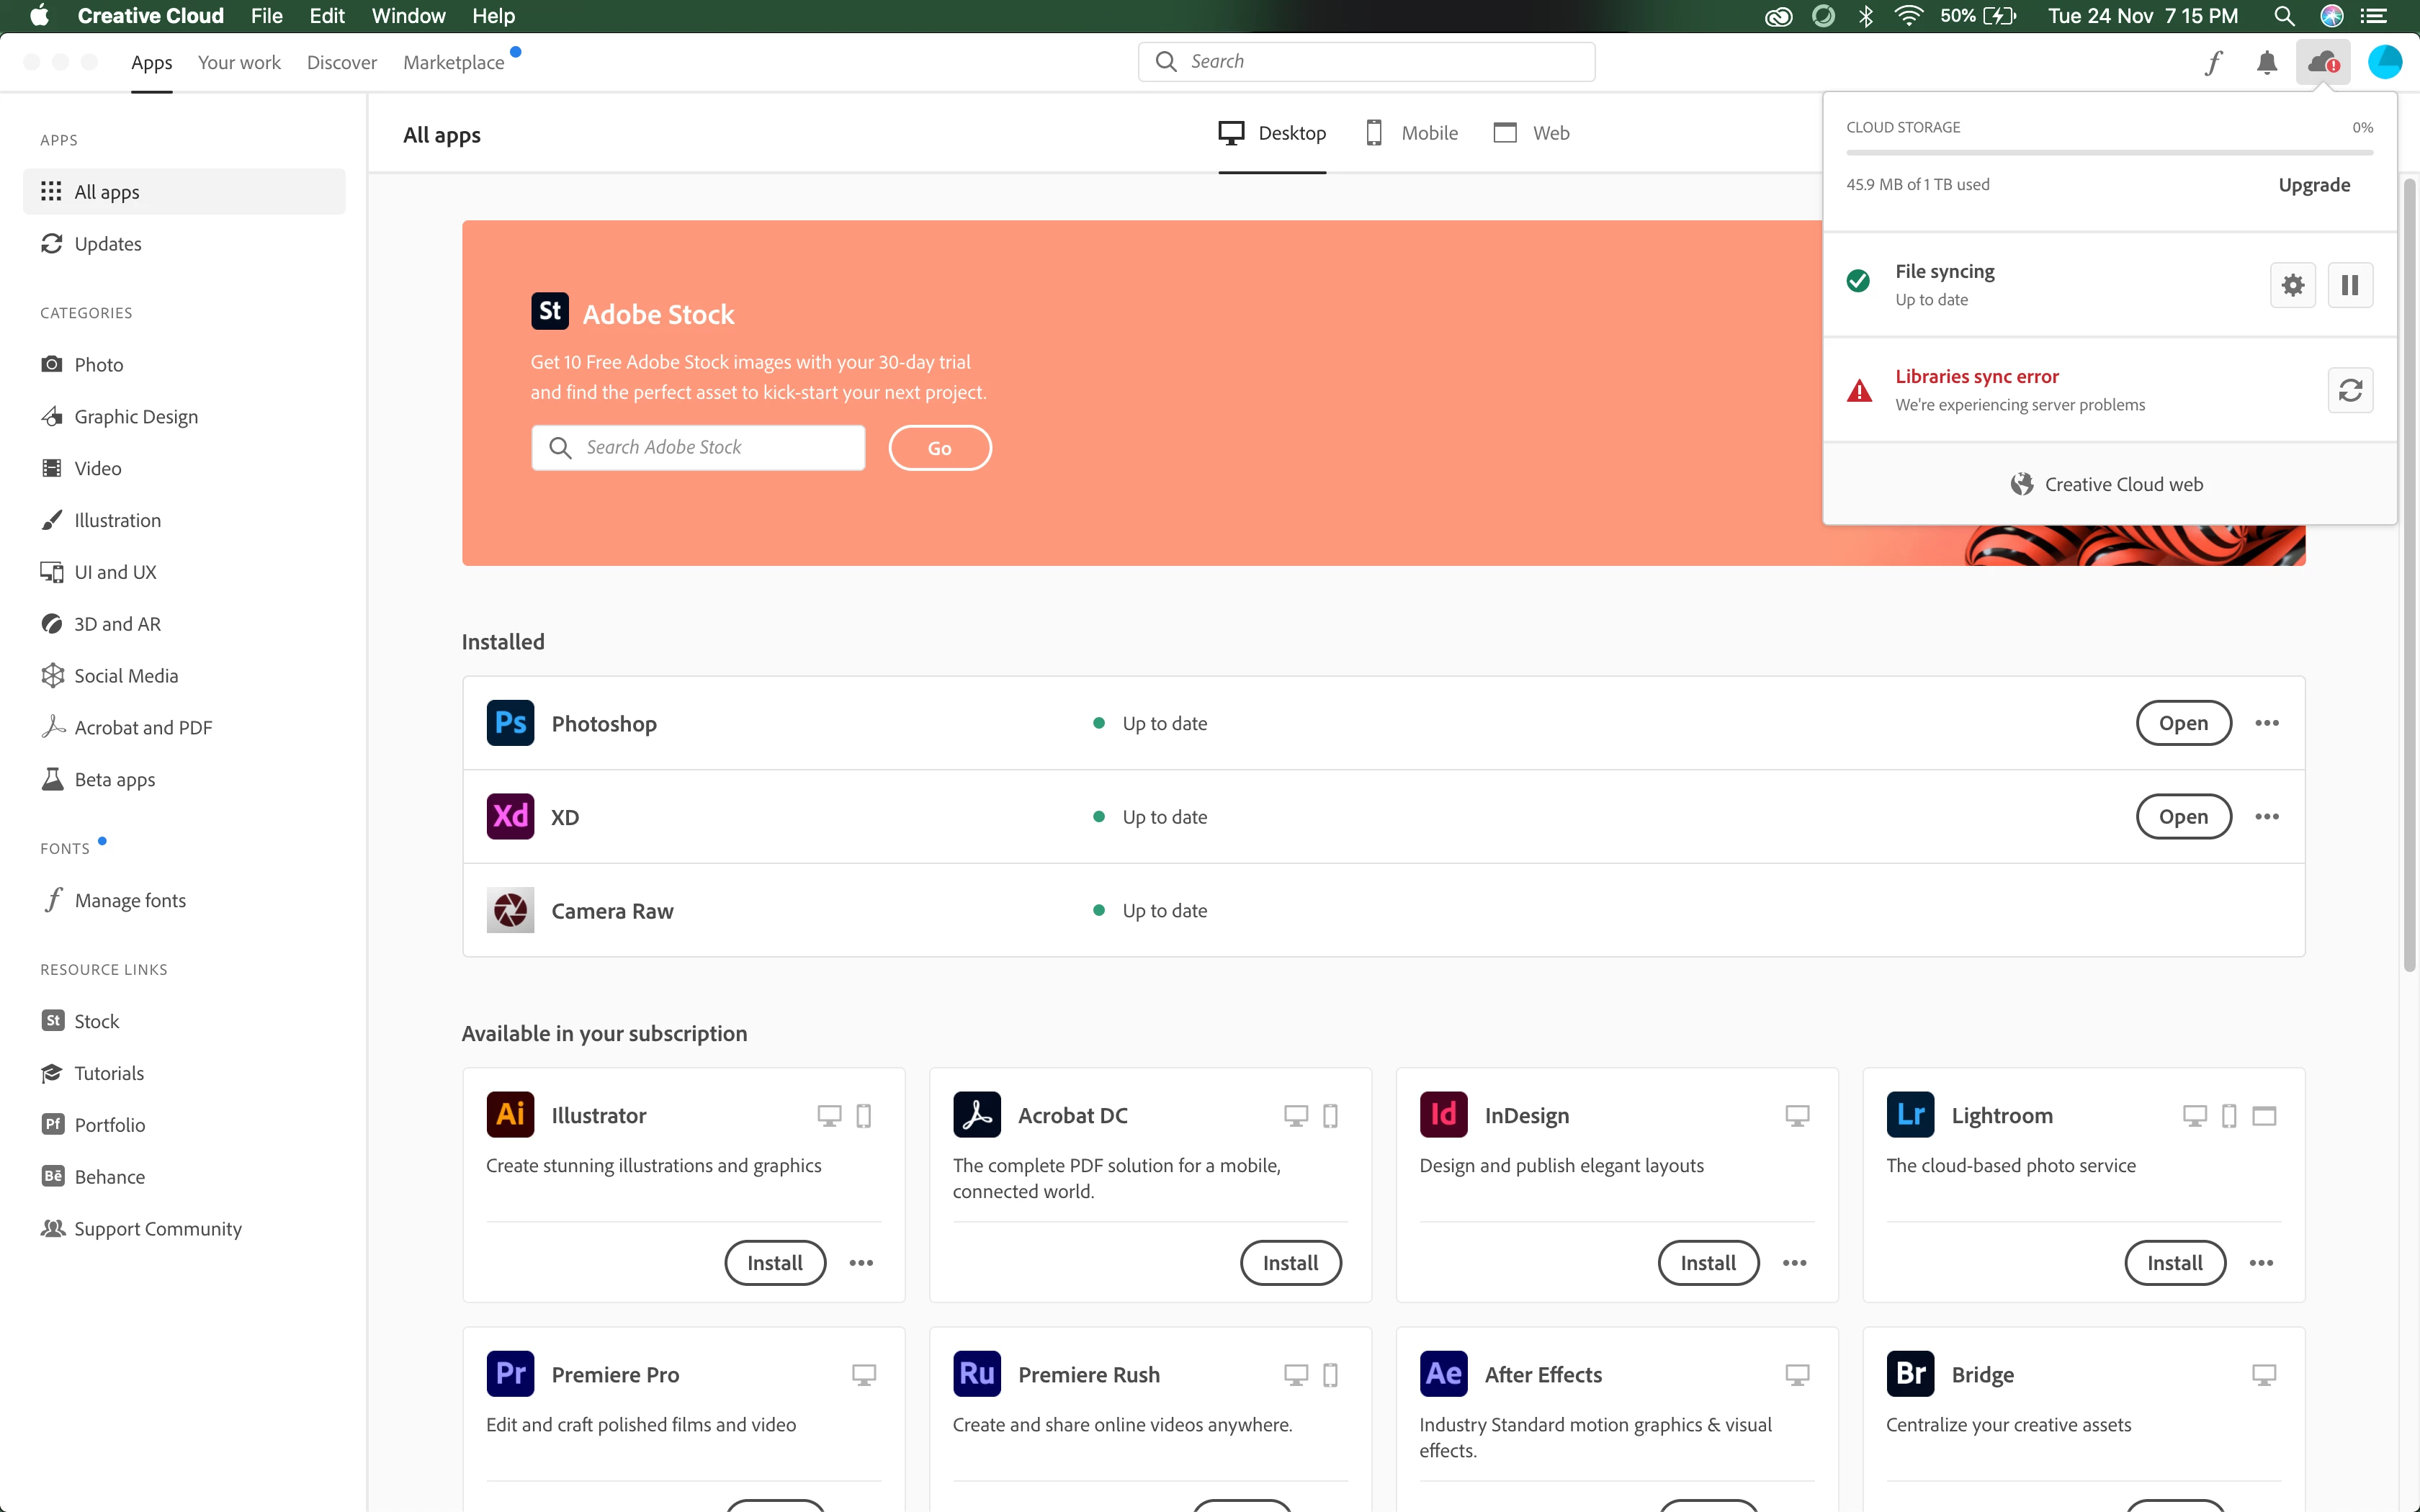Click Upgrade storage link

[2313, 185]
